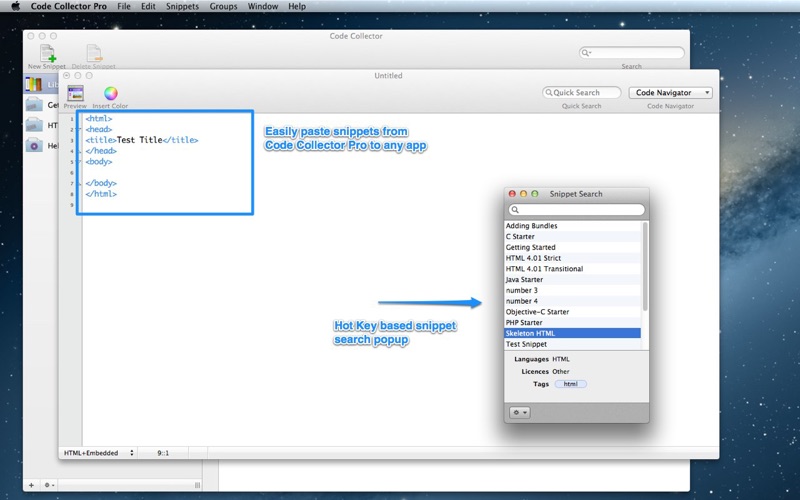This screenshot has width=800, height=500.
Task: Choose the PHP Starter snippet
Action: 573,322
